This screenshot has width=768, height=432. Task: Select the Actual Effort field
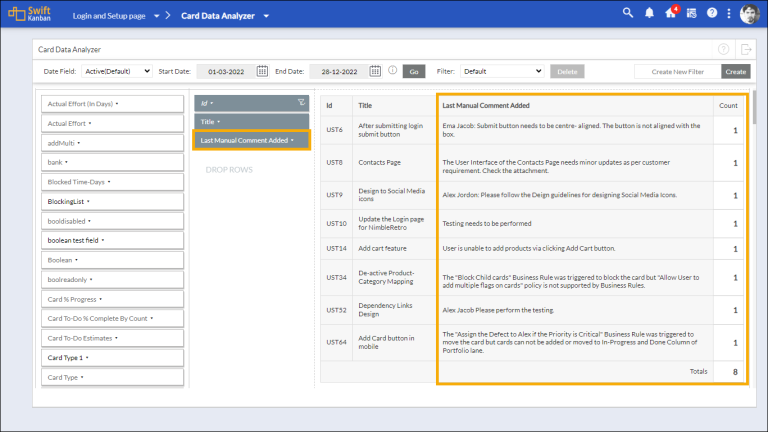112,123
